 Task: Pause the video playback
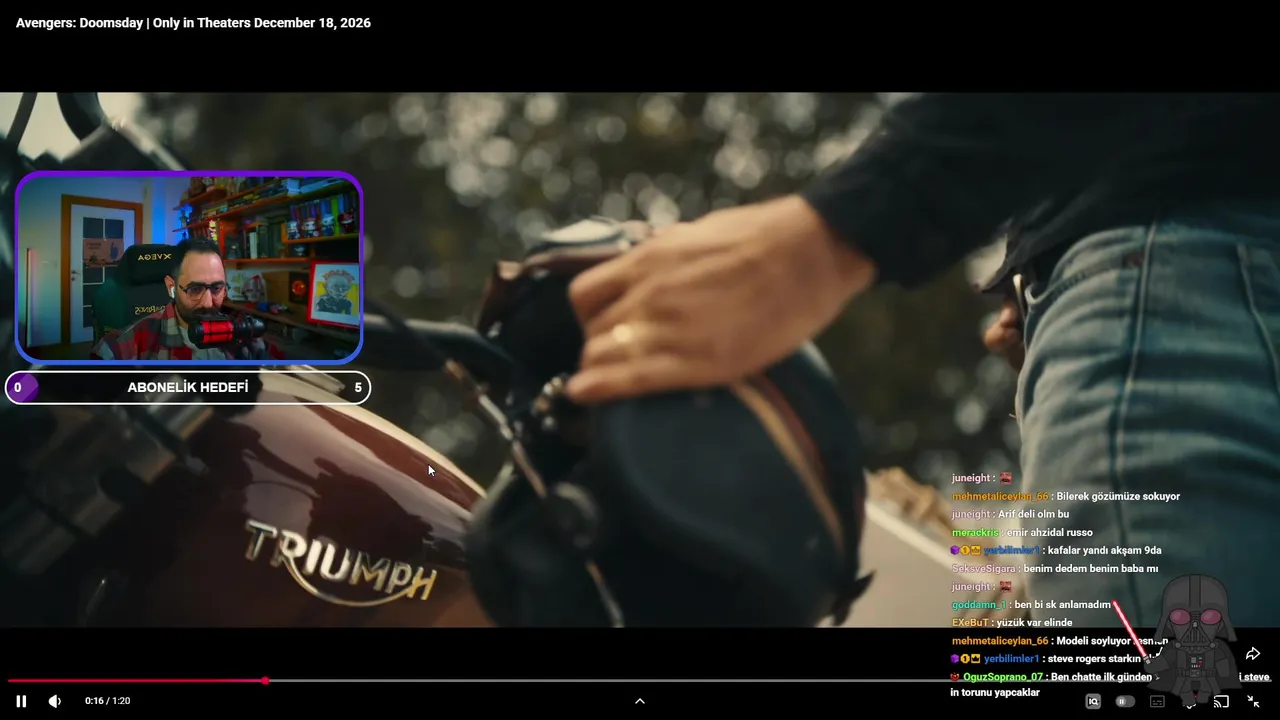pos(21,701)
